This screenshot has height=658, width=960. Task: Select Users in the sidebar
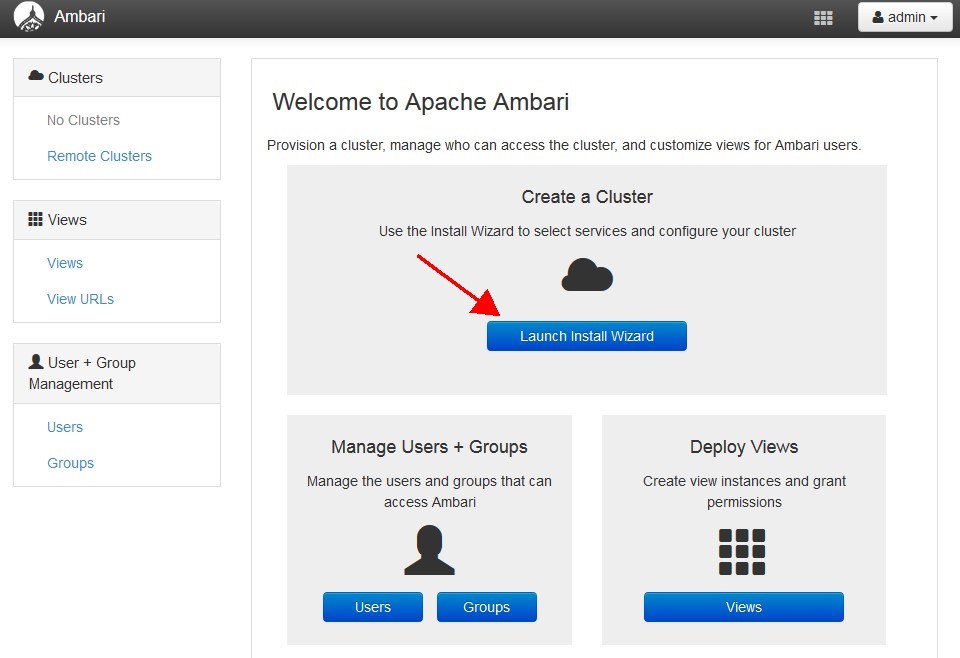65,427
